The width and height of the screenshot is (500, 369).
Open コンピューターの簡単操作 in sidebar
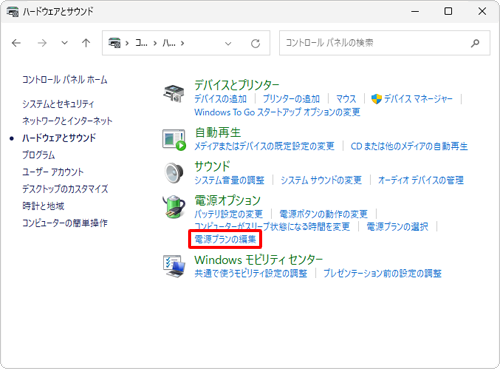(65, 223)
